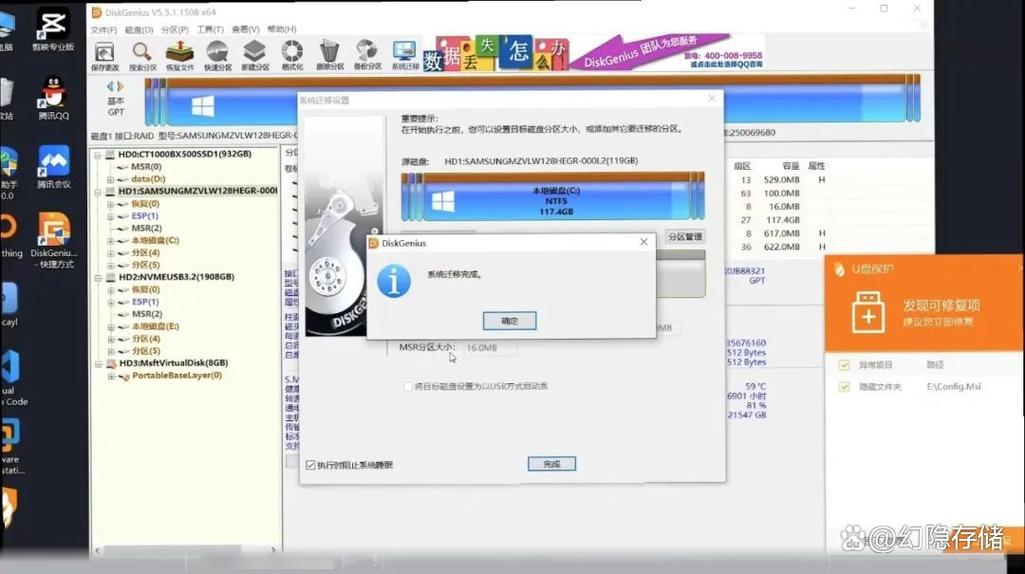Viewport: 1025px width, 574px height.
Task: Expand the 本地磁盘(E:) tree node
Action: (x=110, y=326)
